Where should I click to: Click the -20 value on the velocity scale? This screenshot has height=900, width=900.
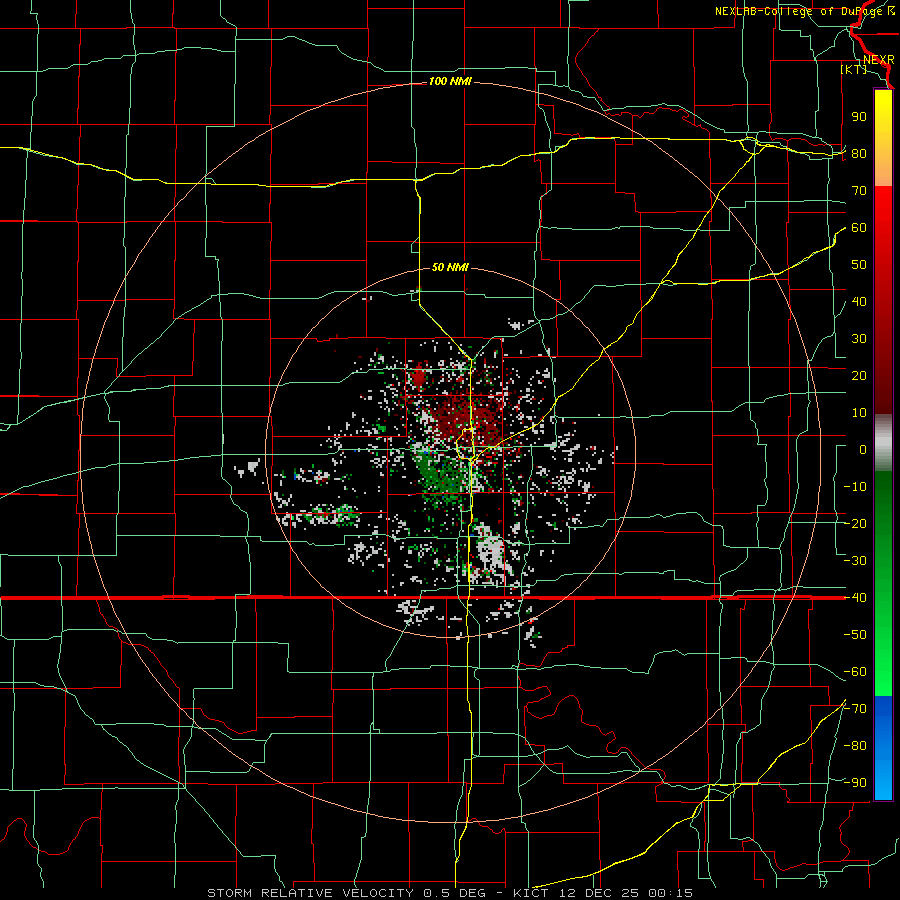855,524
